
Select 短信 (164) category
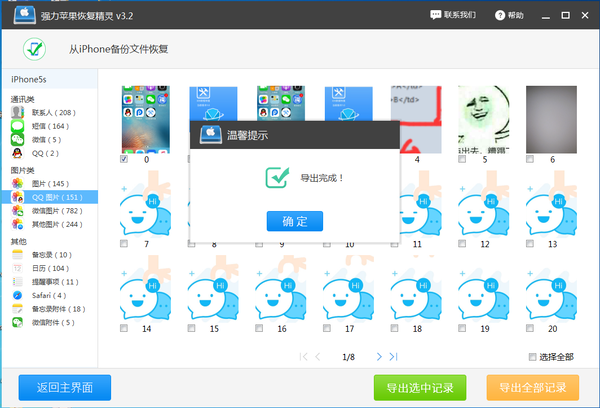pyautogui.click(x=50, y=126)
